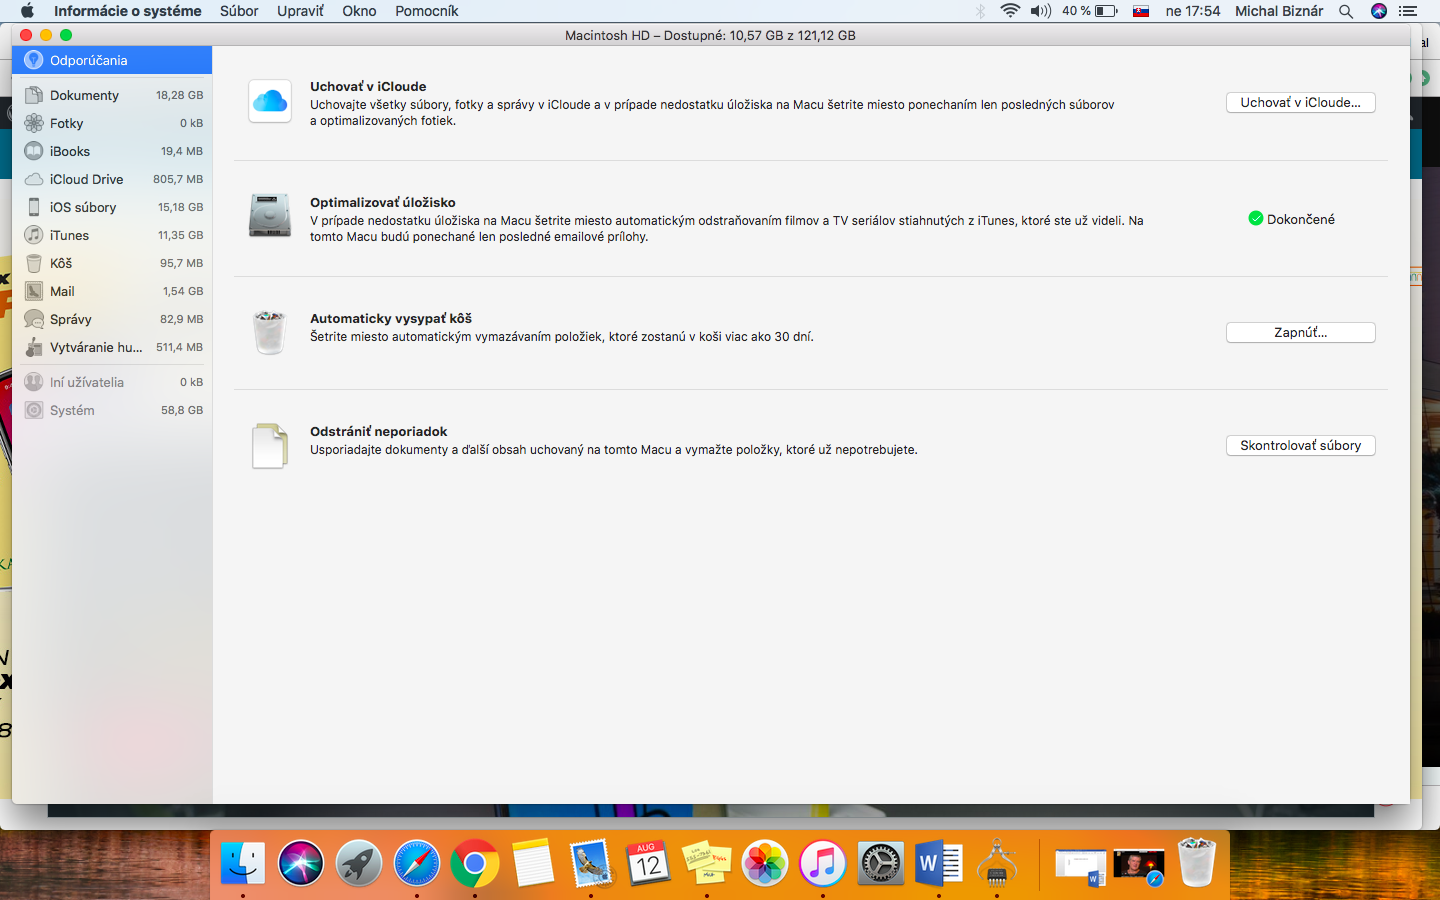1440x900 pixels.
Task: Click the hard drive icon for Optimalizovať úložisko
Action: coord(270,216)
